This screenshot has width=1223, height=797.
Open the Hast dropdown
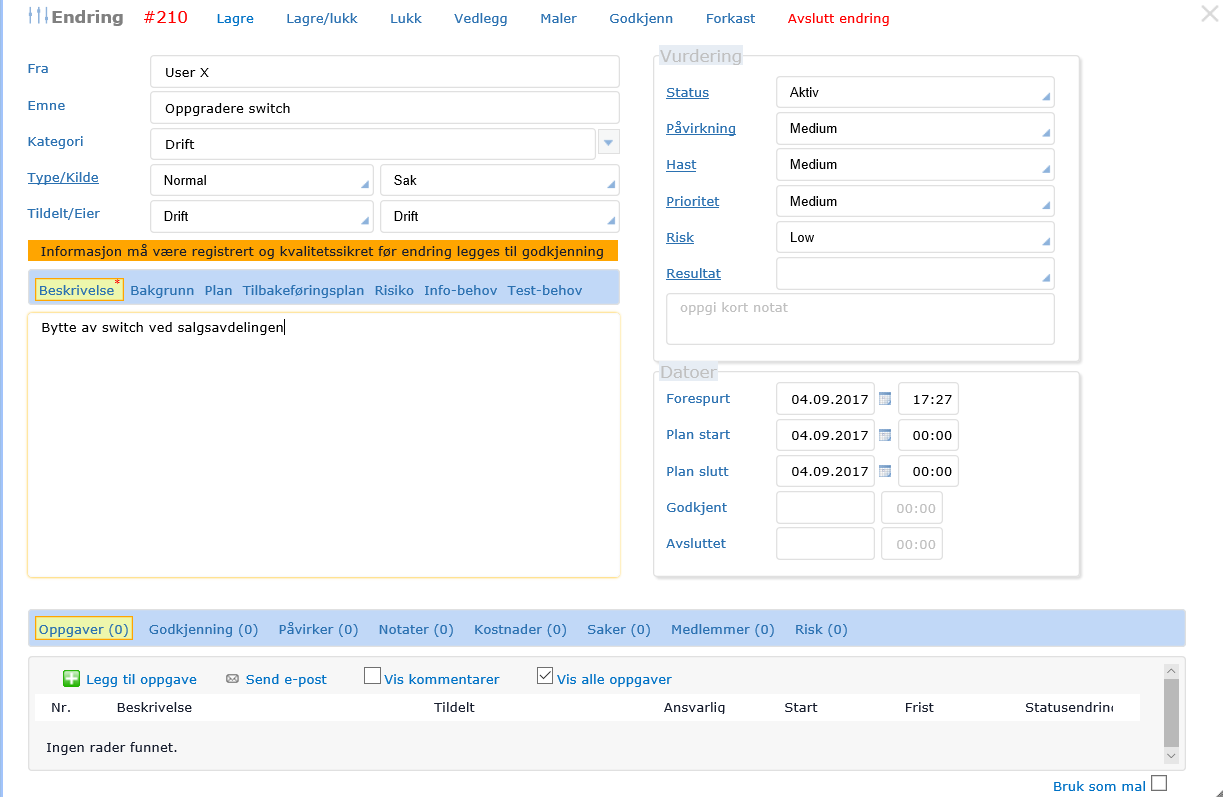(915, 164)
